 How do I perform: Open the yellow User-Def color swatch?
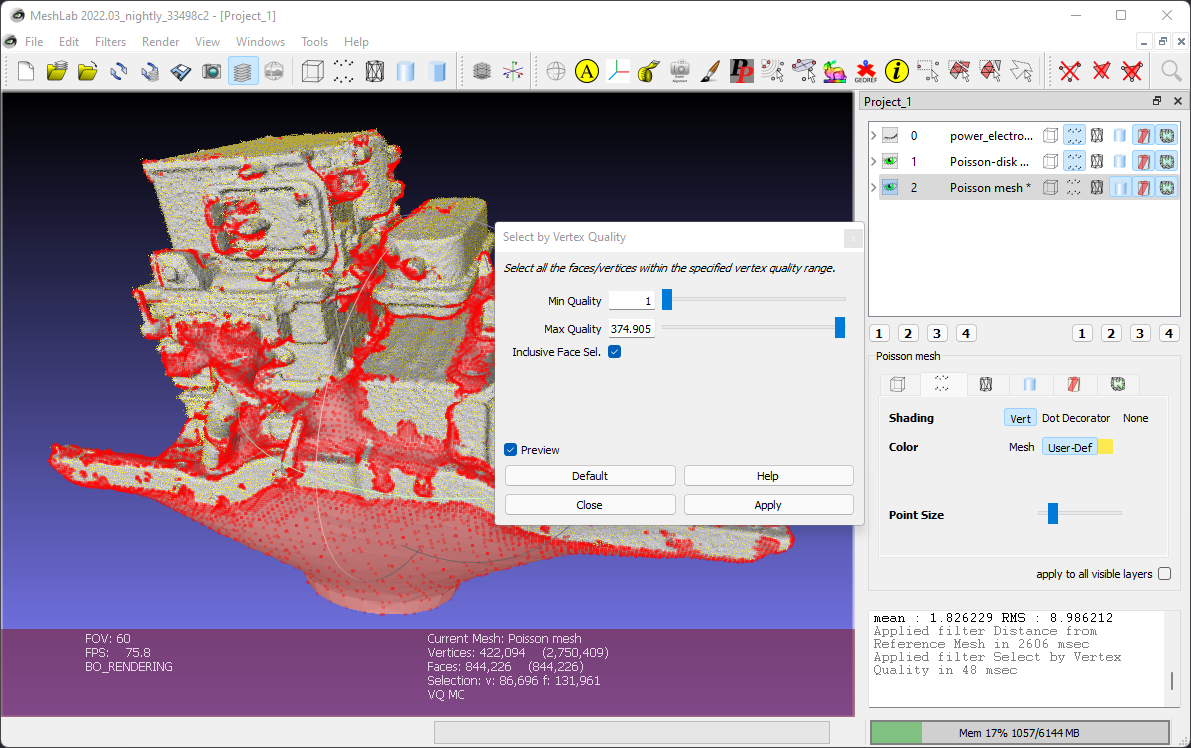point(1105,447)
